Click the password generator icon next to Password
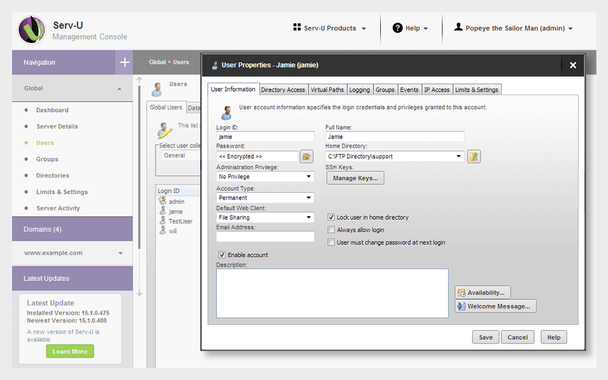608x380 pixels. pyautogui.click(x=307, y=157)
